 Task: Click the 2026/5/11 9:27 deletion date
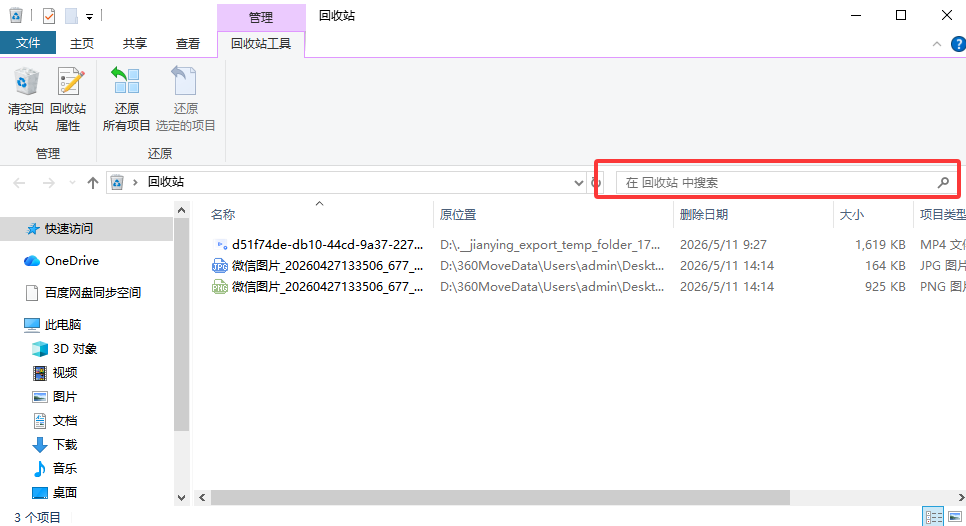tap(723, 245)
